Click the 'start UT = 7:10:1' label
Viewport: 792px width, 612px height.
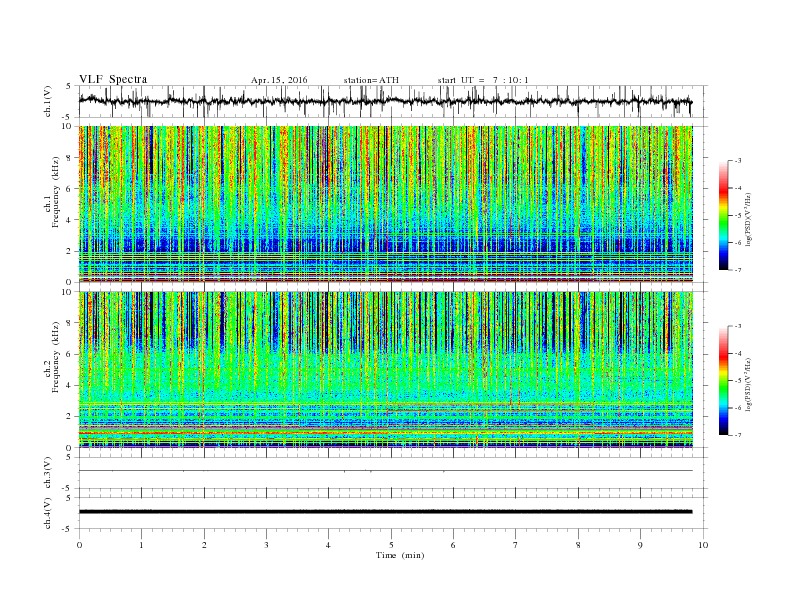click(483, 80)
